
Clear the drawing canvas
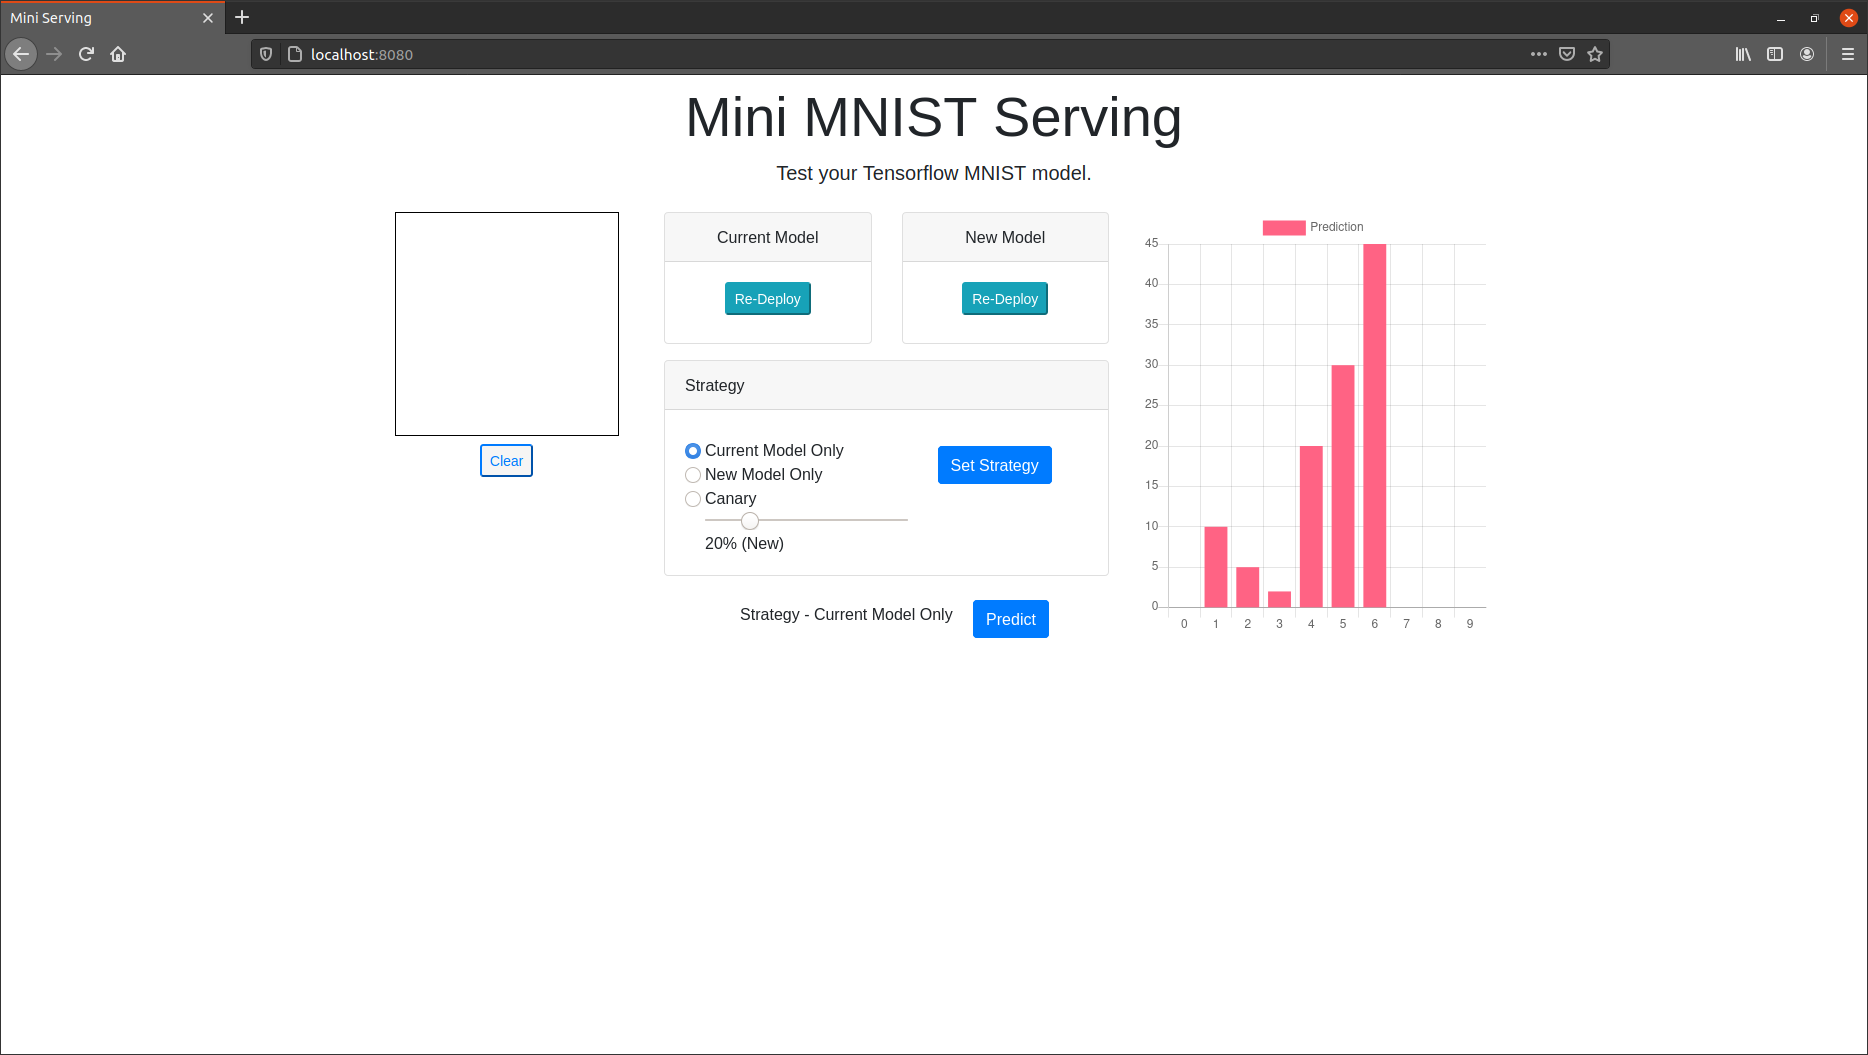pyautogui.click(x=506, y=460)
